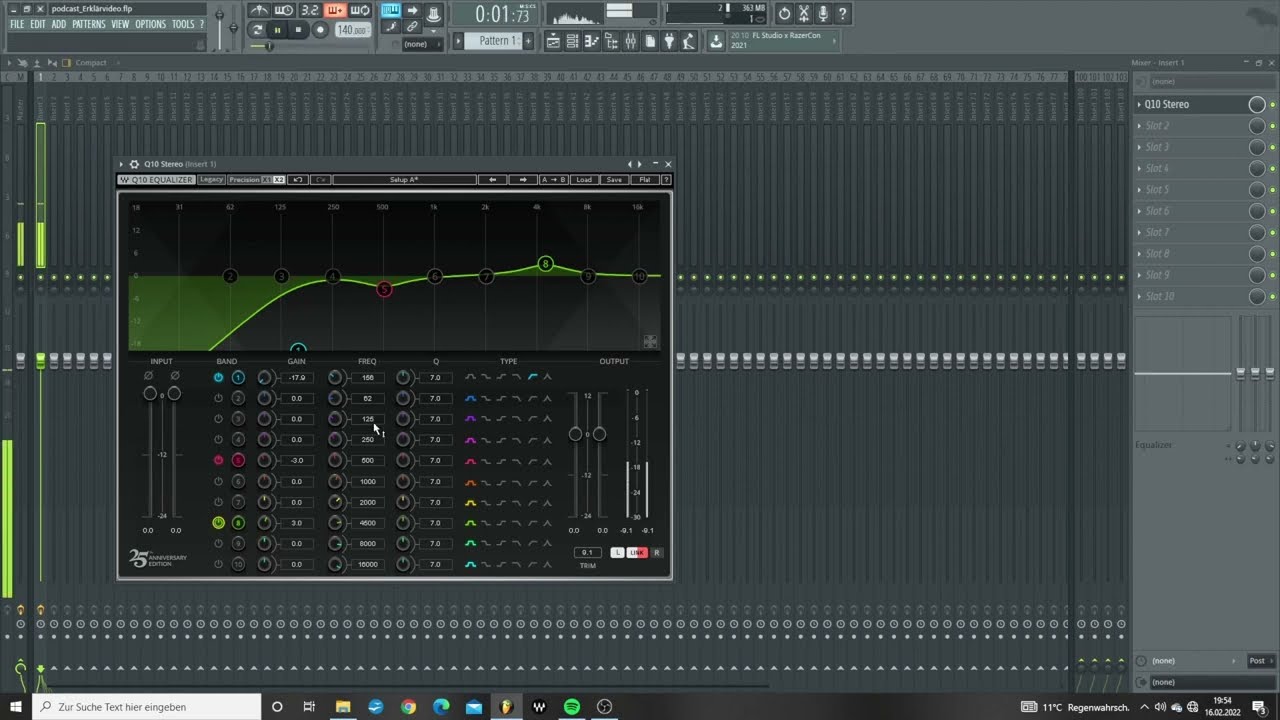Screen dimensions: 1280x720
Task: Open the PATTERNS menu
Action: click(x=89, y=24)
